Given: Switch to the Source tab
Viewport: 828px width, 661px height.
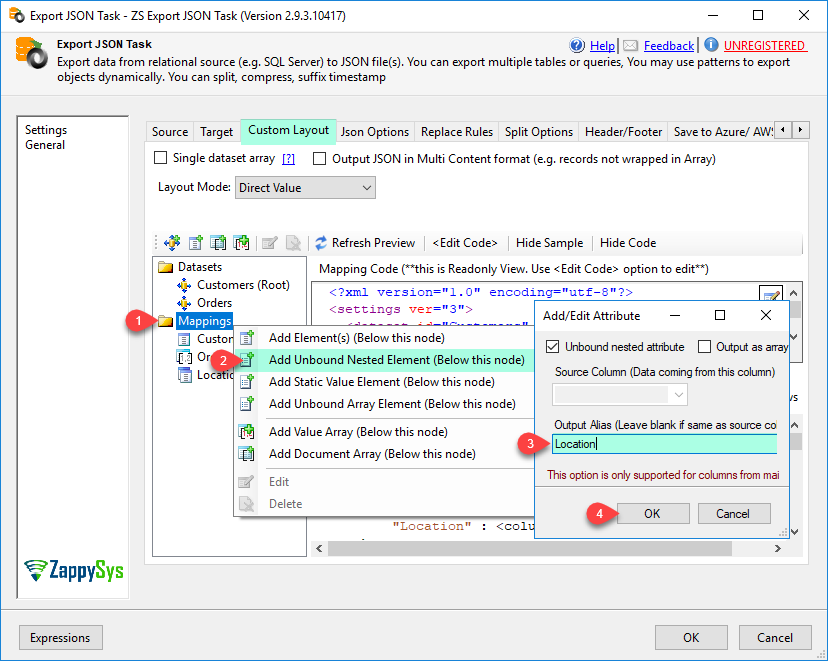Looking at the screenshot, I should pos(170,131).
